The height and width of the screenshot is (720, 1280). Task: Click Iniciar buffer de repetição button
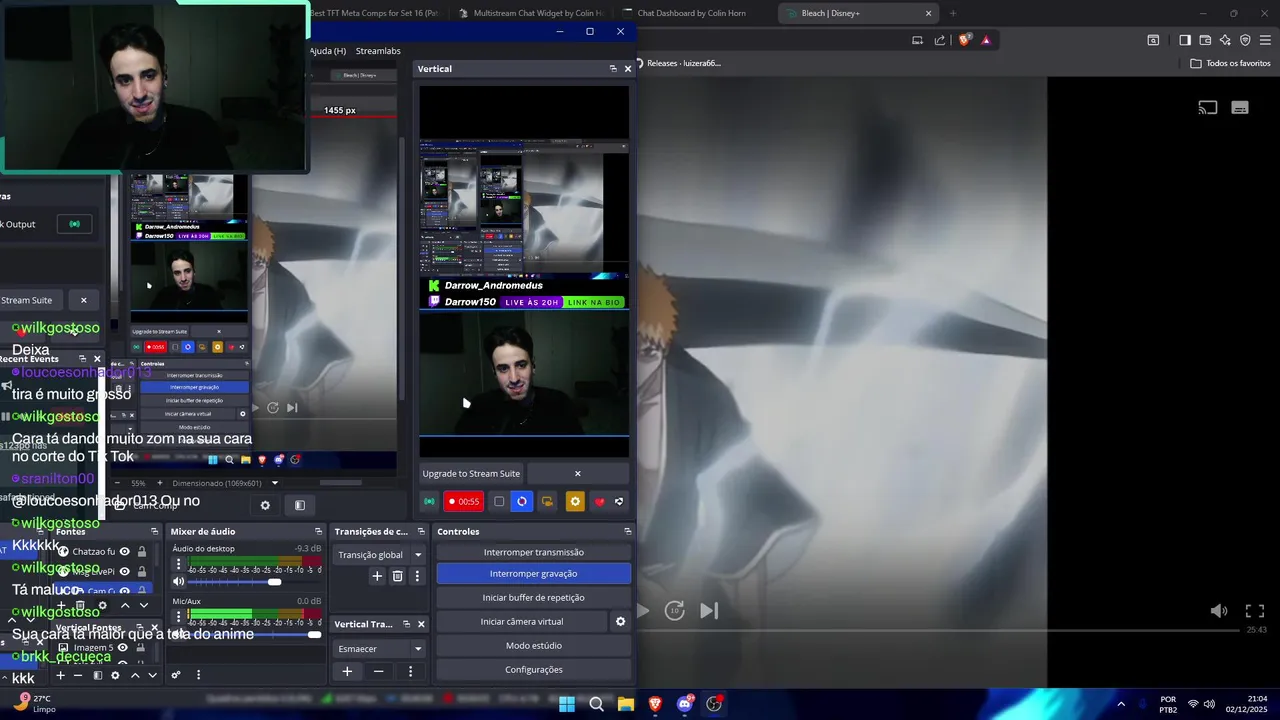point(534,597)
